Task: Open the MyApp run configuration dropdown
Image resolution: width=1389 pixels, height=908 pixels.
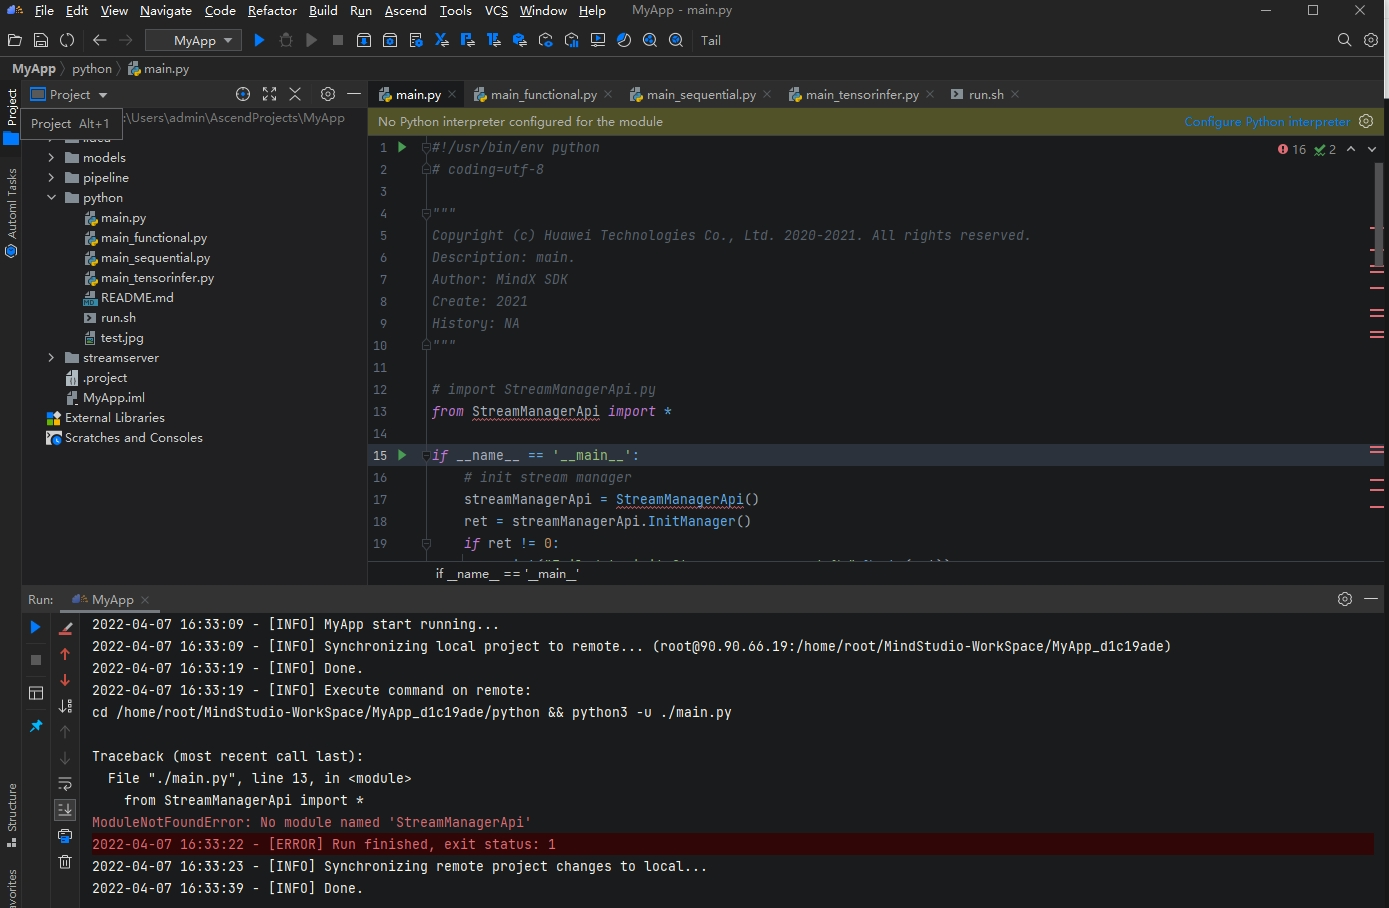Action: pos(194,40)
